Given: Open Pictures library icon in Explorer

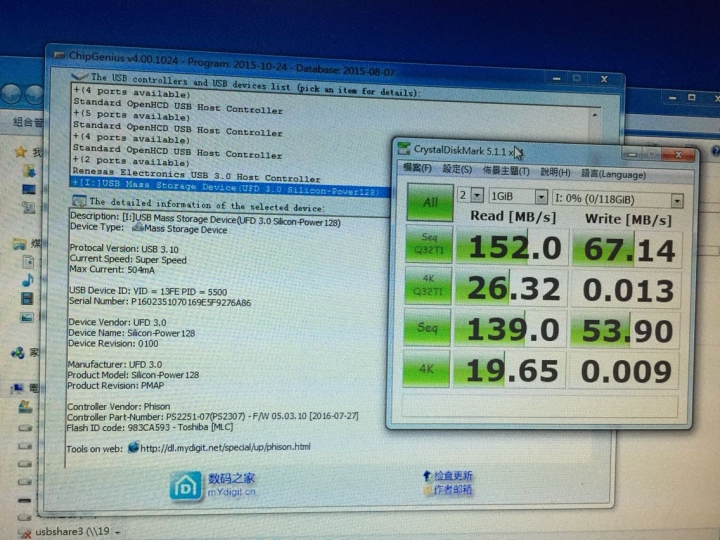Looking at the screenshot, I should click(x=27, y=317).
